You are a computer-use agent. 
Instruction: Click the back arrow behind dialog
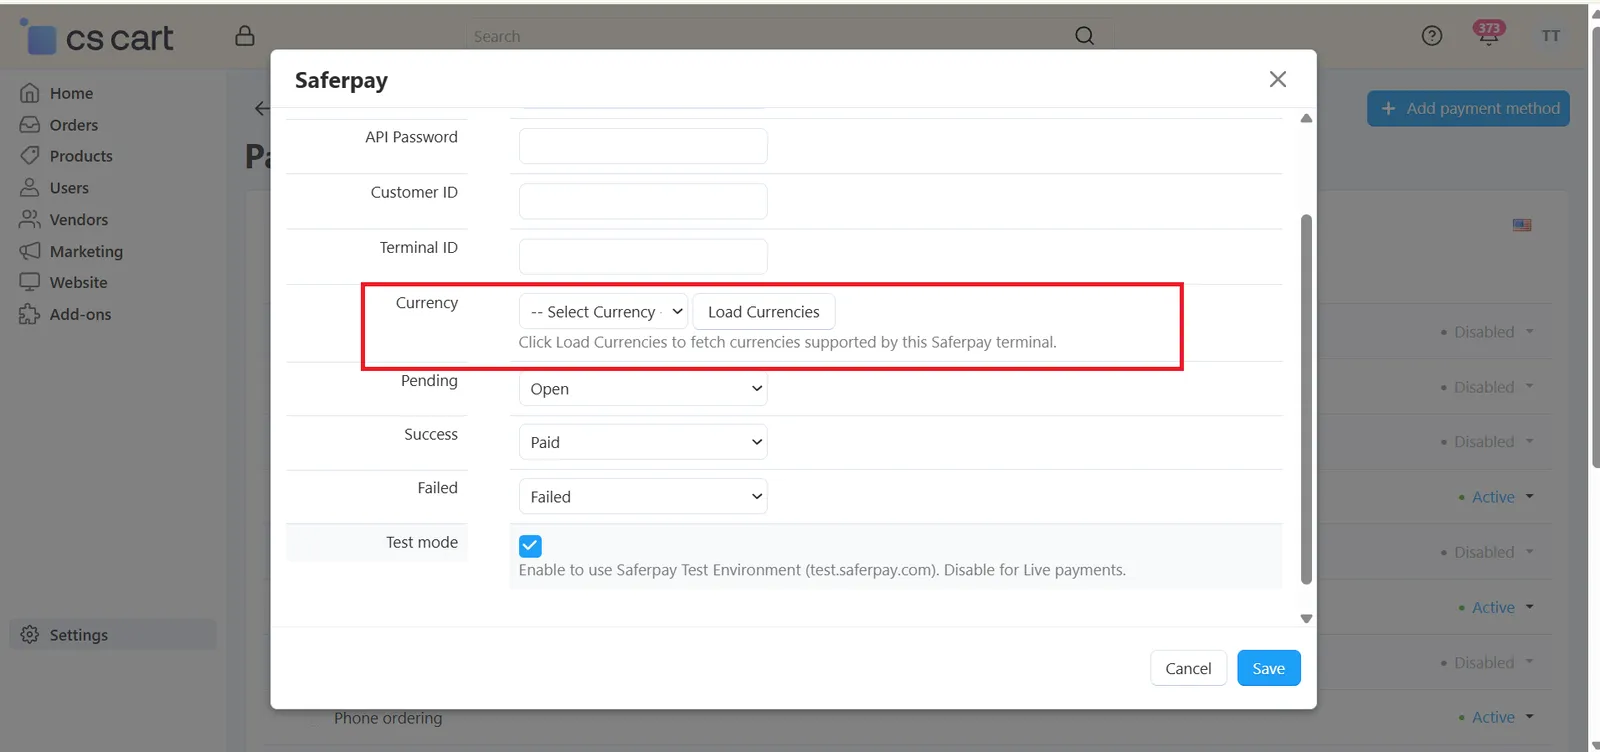click(261, 108)
